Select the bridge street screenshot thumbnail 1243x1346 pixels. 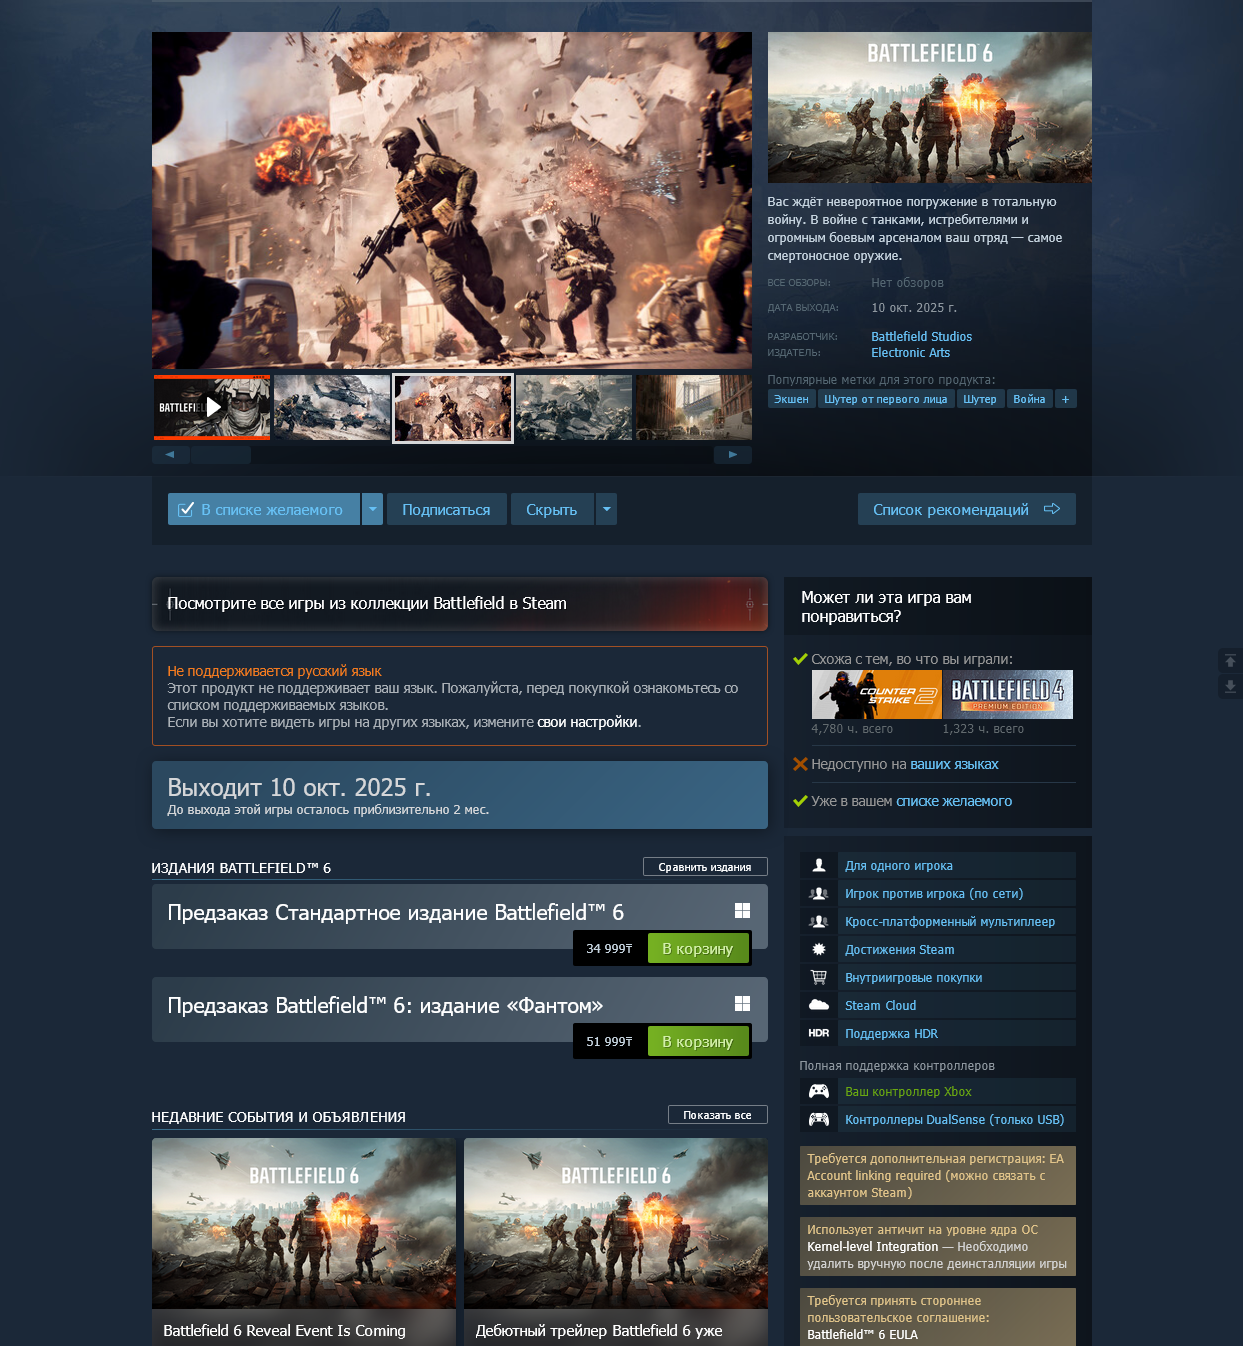(x=694, y=407)
